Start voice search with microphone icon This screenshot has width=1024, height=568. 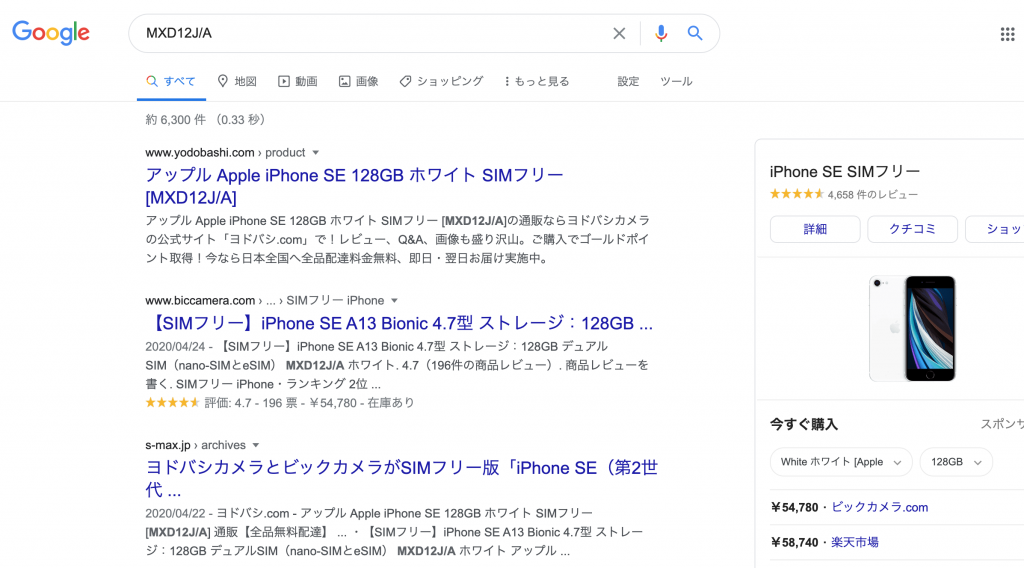[661, 33]
